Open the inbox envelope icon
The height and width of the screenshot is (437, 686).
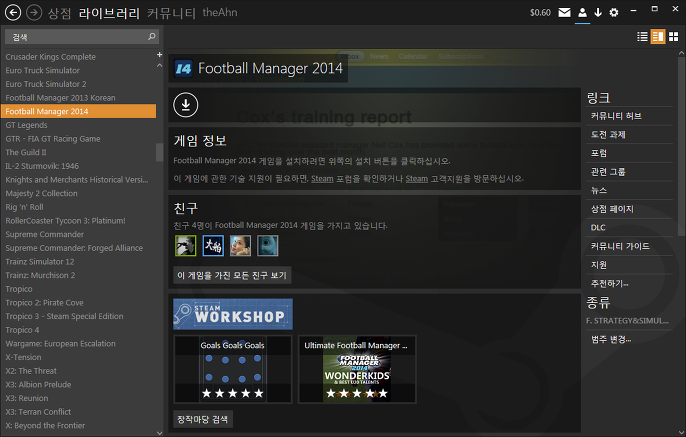click(564, 12)
